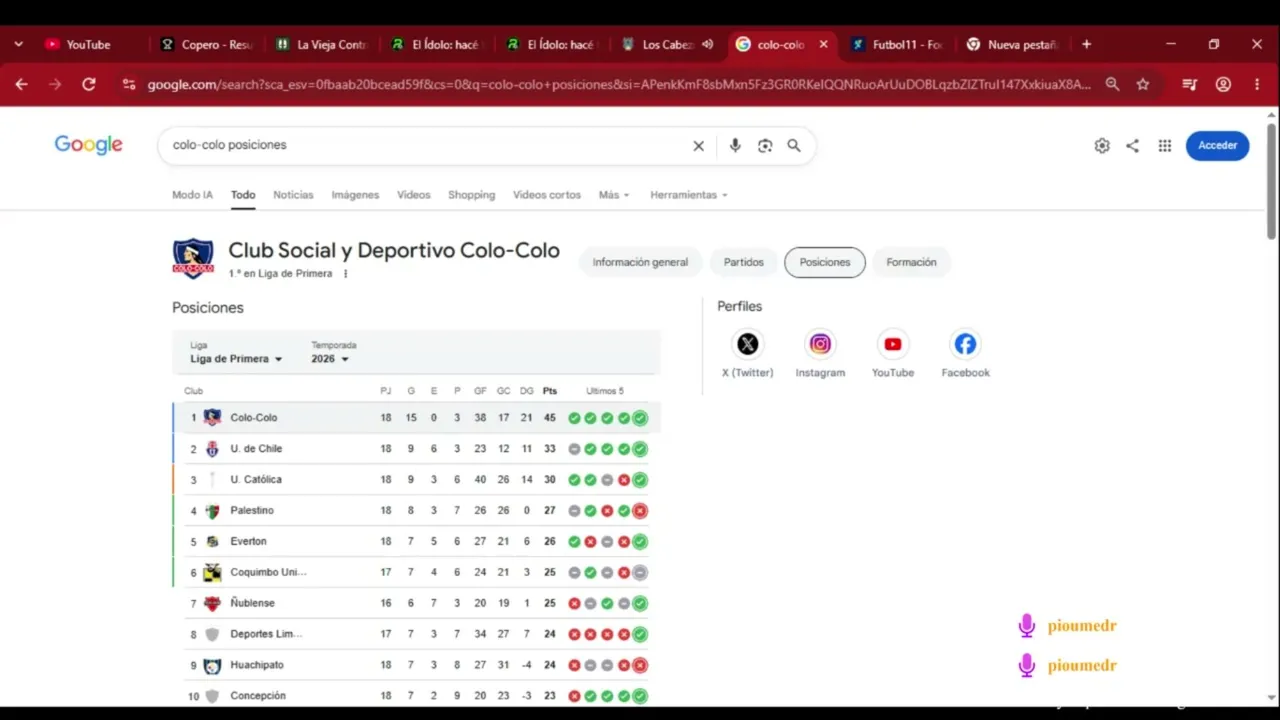Open Colo-Colo Instagram profile
Screen dimensions: 1280x720
[x=820, y=354]
